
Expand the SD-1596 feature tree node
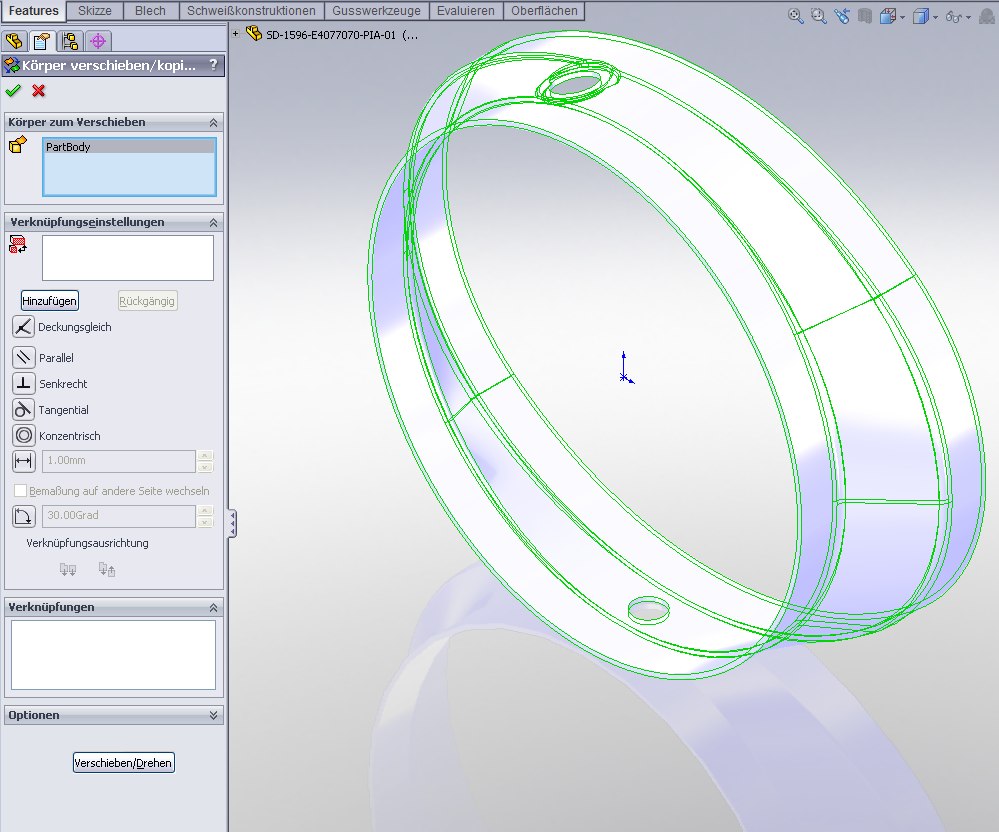(x=236, y=34)
